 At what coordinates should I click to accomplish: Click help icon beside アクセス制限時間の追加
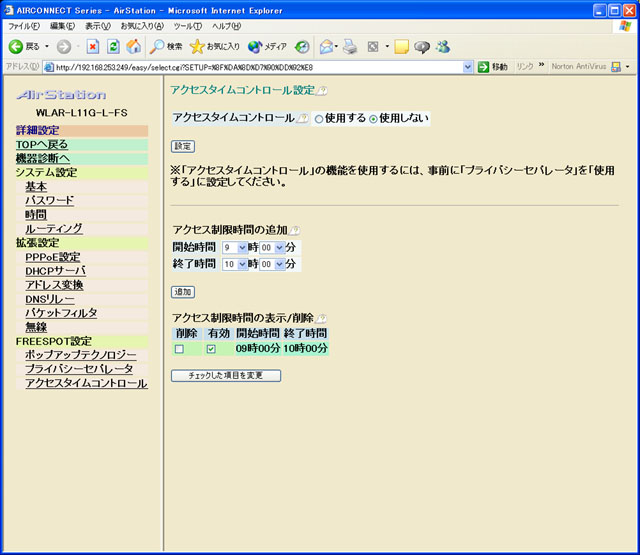point(294,231)
